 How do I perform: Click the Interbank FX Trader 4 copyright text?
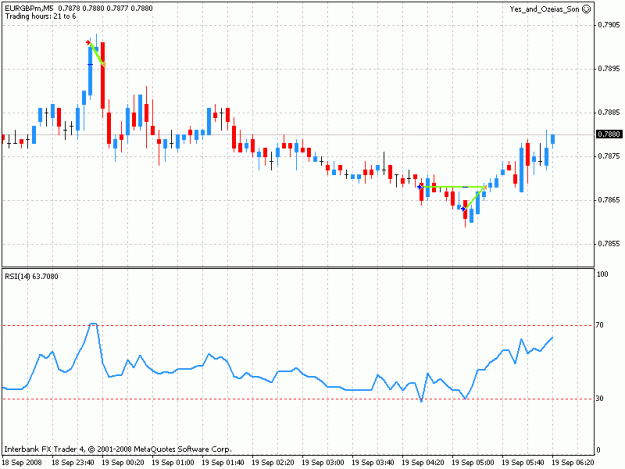tap(118, 449)
